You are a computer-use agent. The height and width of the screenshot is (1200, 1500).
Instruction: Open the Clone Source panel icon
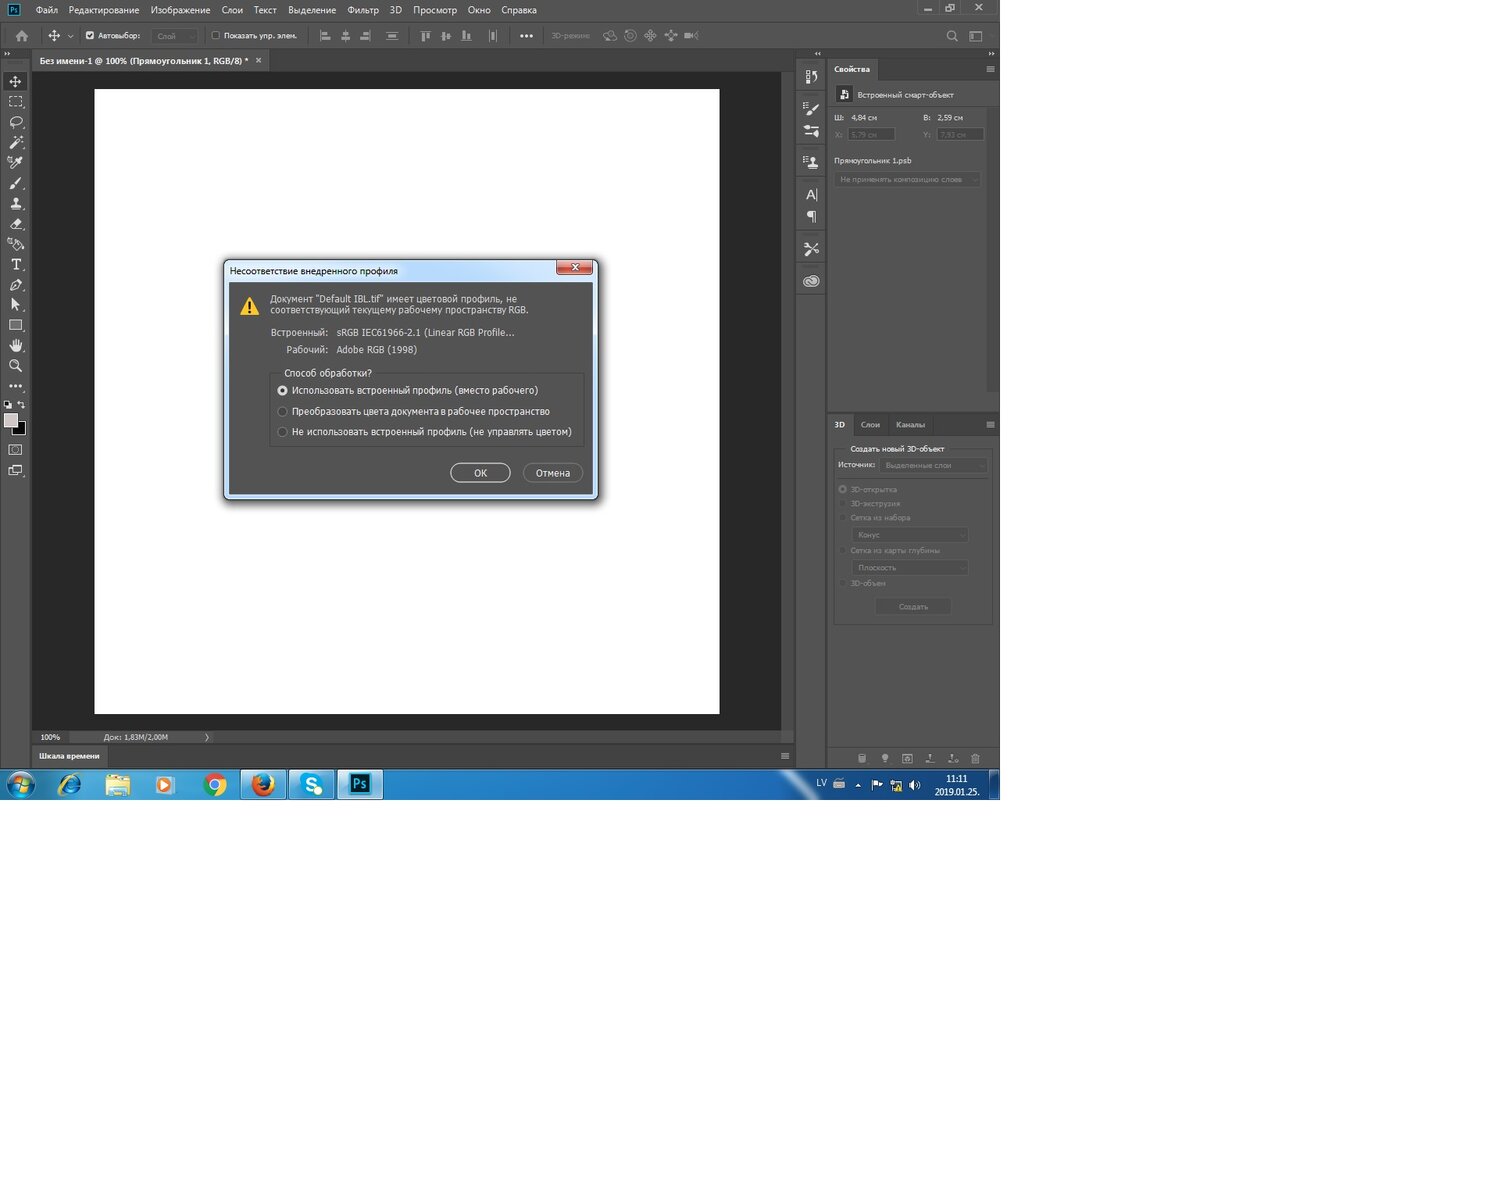(811, 161)
